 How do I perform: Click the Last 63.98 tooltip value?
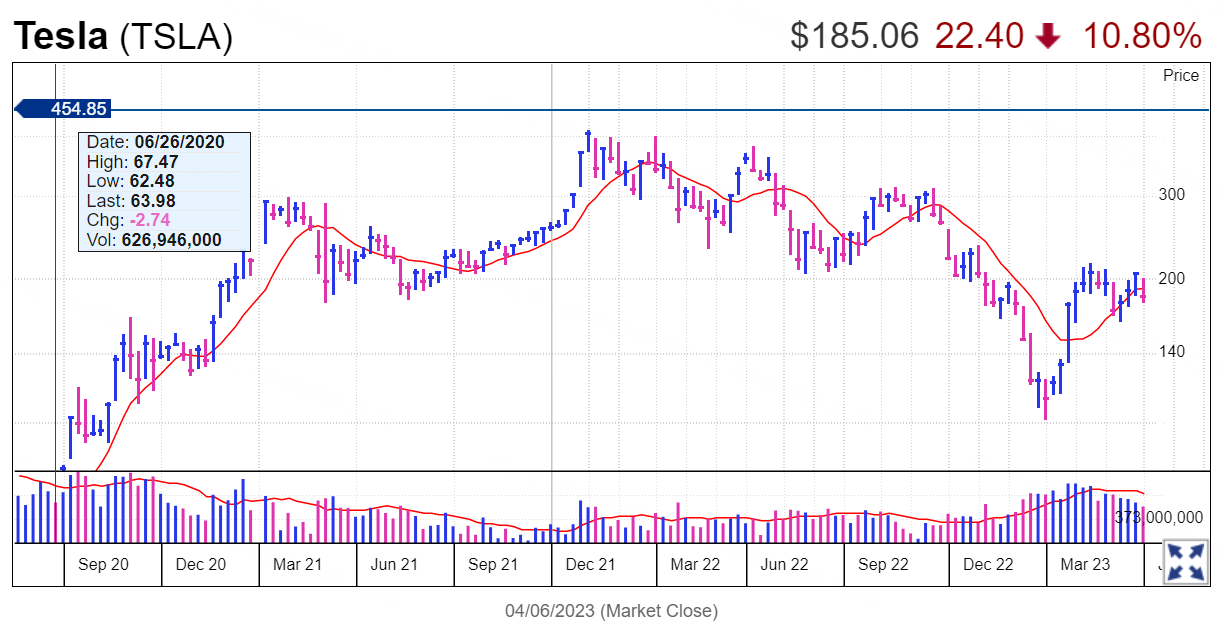click(x=153, y=201)
